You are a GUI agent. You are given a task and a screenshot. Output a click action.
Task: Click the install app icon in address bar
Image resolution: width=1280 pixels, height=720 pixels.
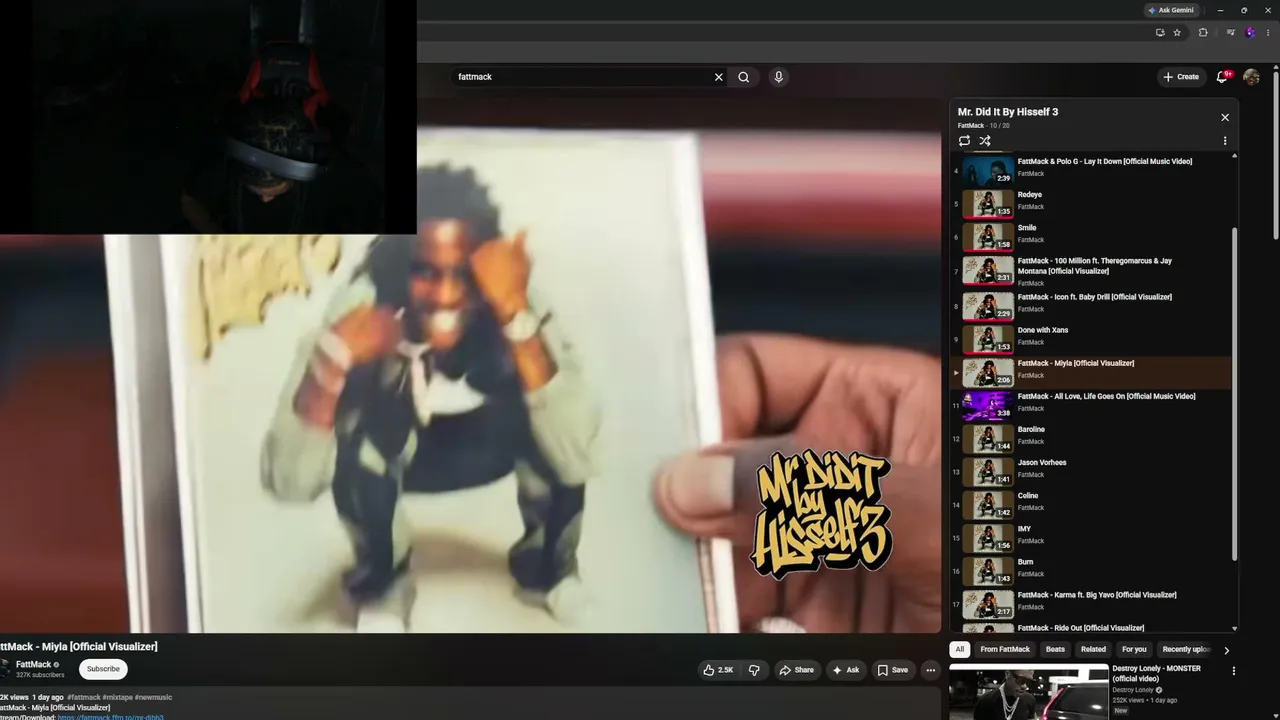click(x=1160, y=33)
